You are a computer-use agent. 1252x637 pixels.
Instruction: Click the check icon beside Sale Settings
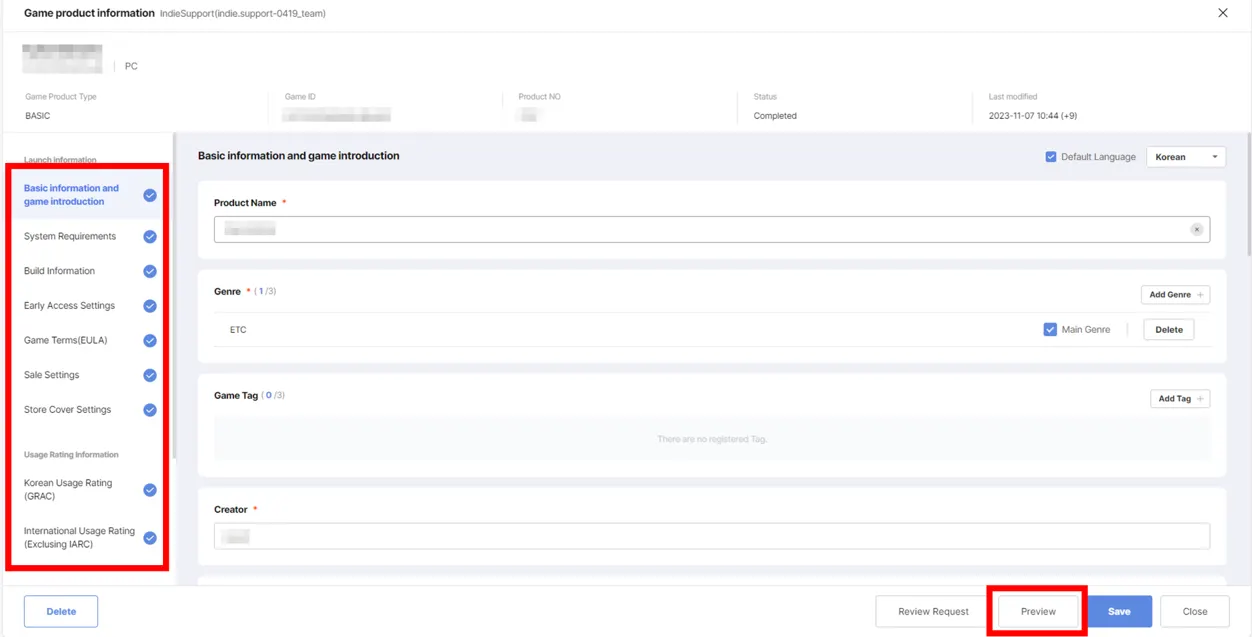pos(150,375)
